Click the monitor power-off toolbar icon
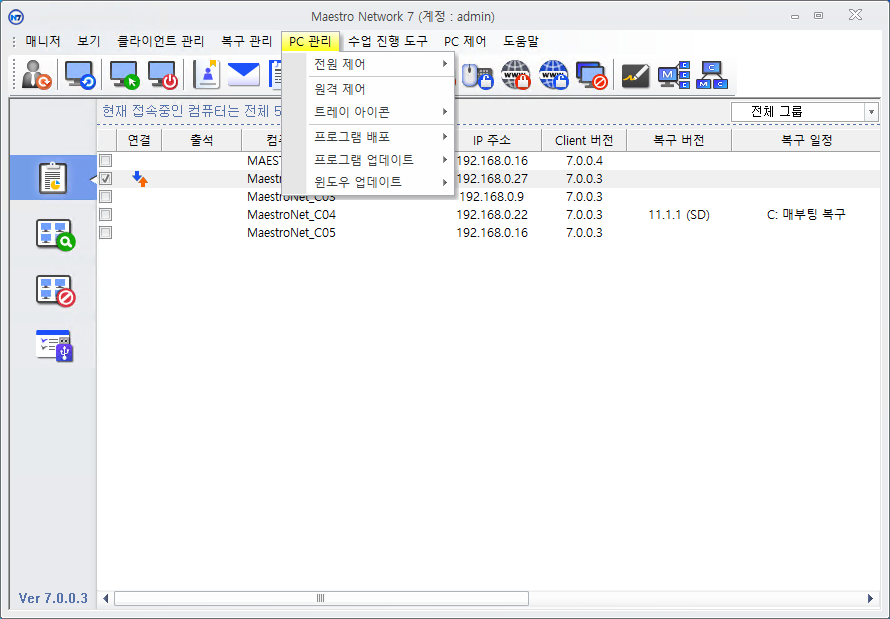Screen dimensions: 890x619 click(162, 75)
